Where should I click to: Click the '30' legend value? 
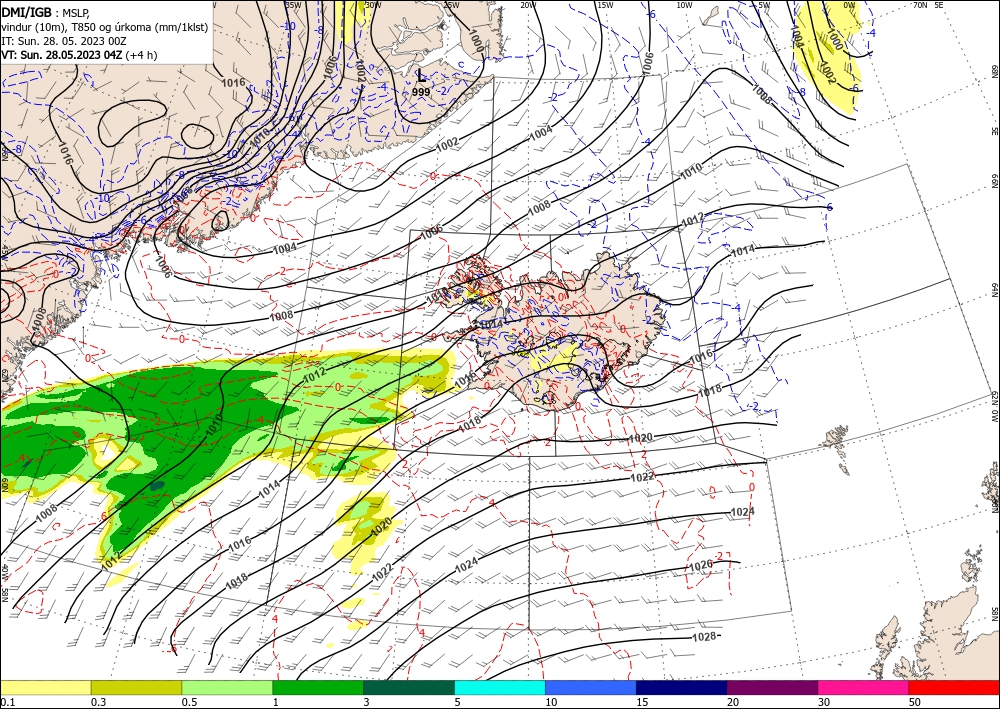coord(824,702)
